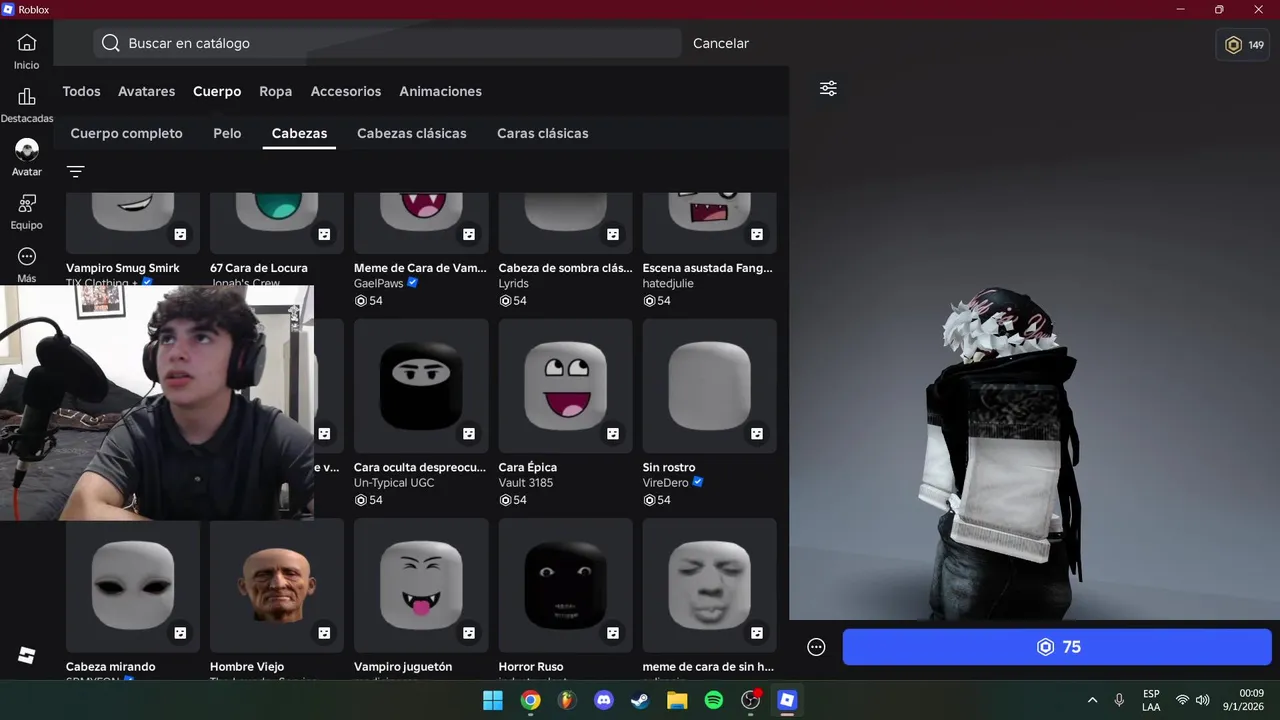This screenshot has height=720, width=1280.
Task: Open creator link VireDero
Action: point(666,483)
